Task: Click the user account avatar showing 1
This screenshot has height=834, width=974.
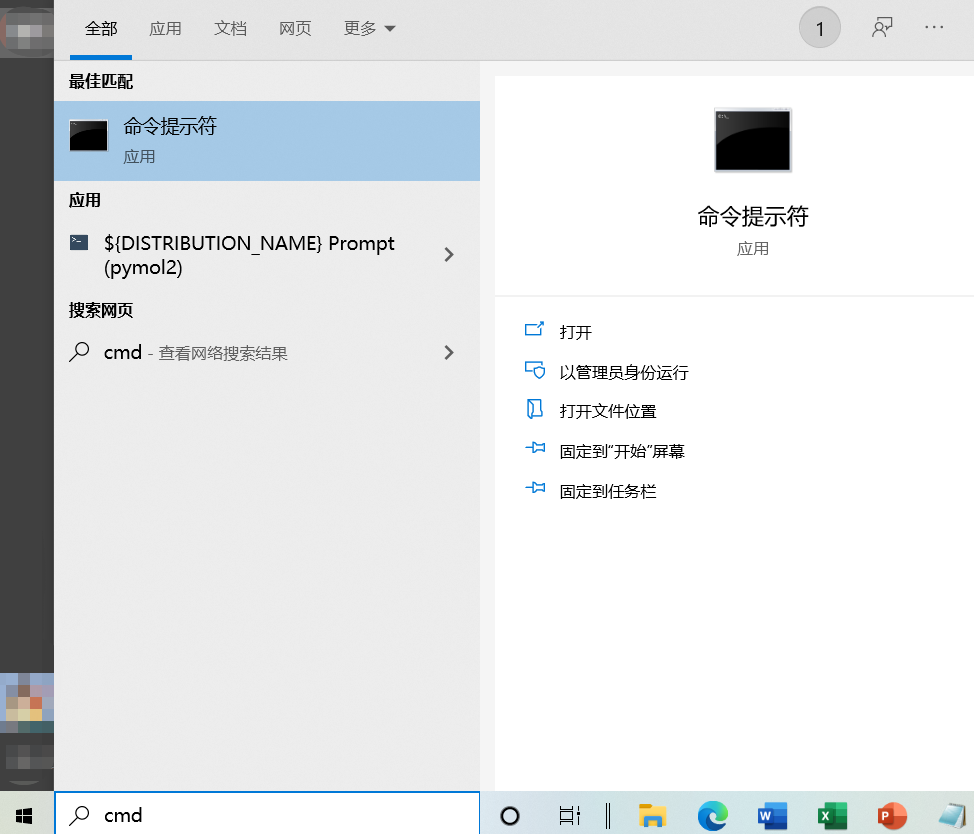Action: pos(820,27)
